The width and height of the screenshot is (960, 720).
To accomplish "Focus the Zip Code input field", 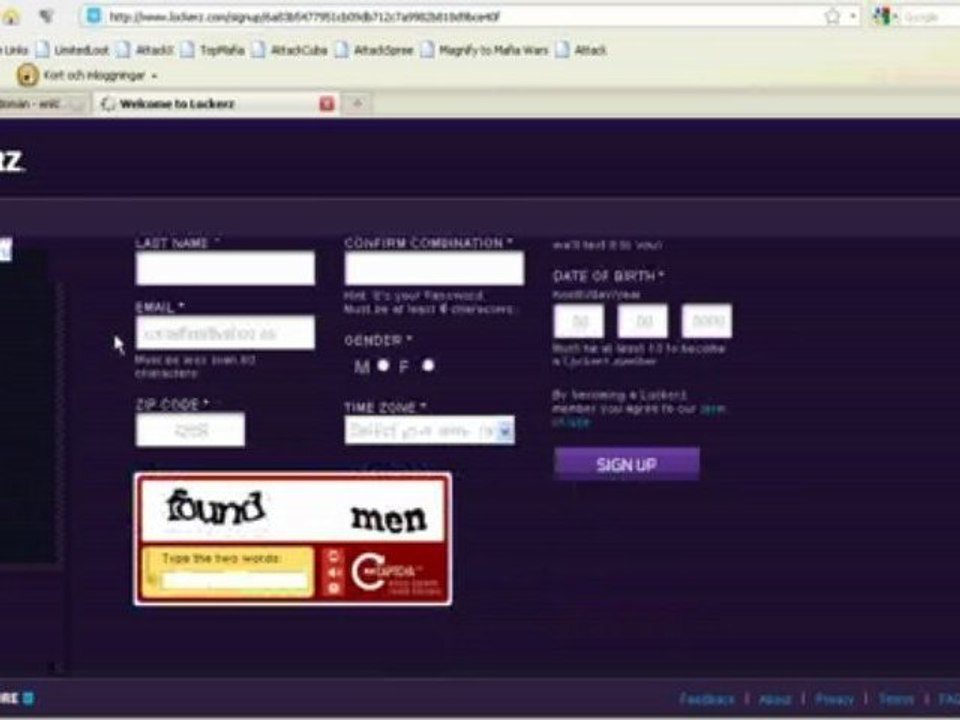I will pyautogui.click(x=190, y=430).
